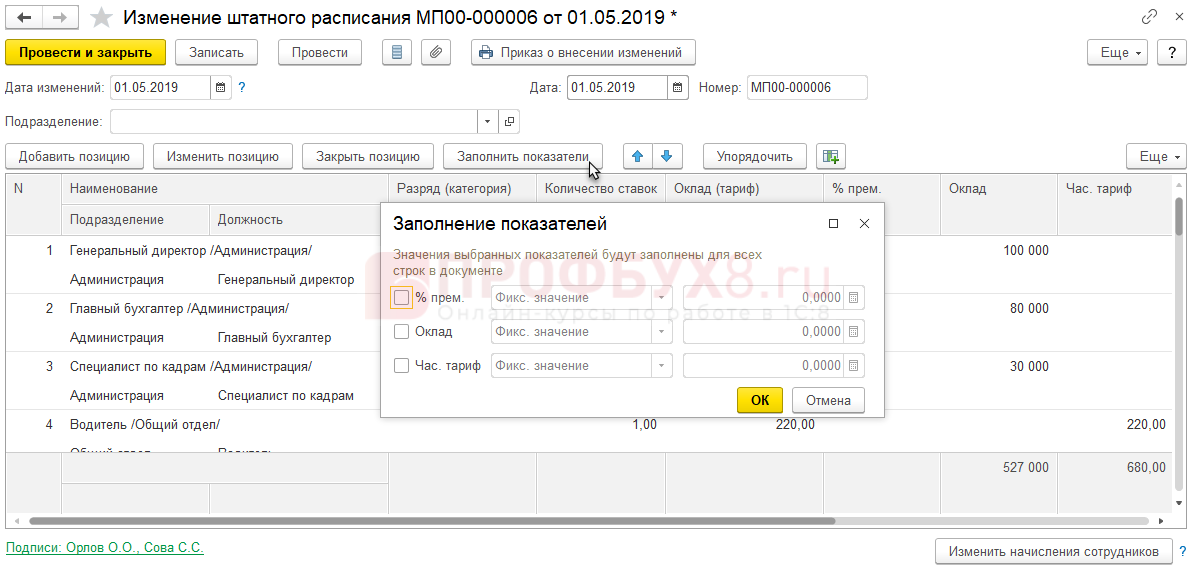
Task: Maximize the Заполнение показателей dialog
Action: tap(833, 224)
